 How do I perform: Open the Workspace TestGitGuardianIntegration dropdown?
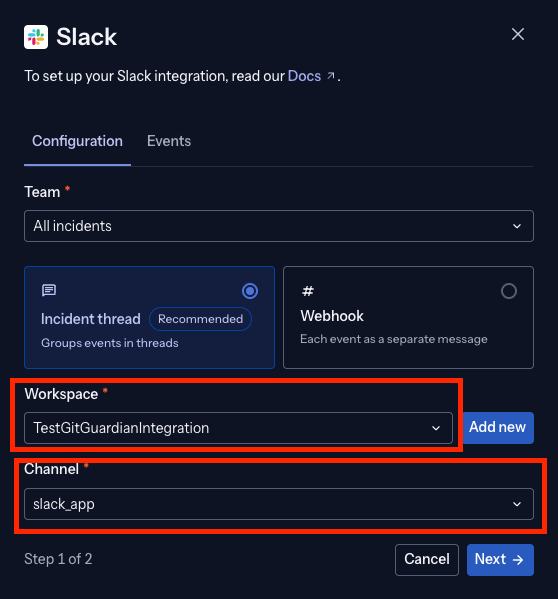tap(238, 428)
